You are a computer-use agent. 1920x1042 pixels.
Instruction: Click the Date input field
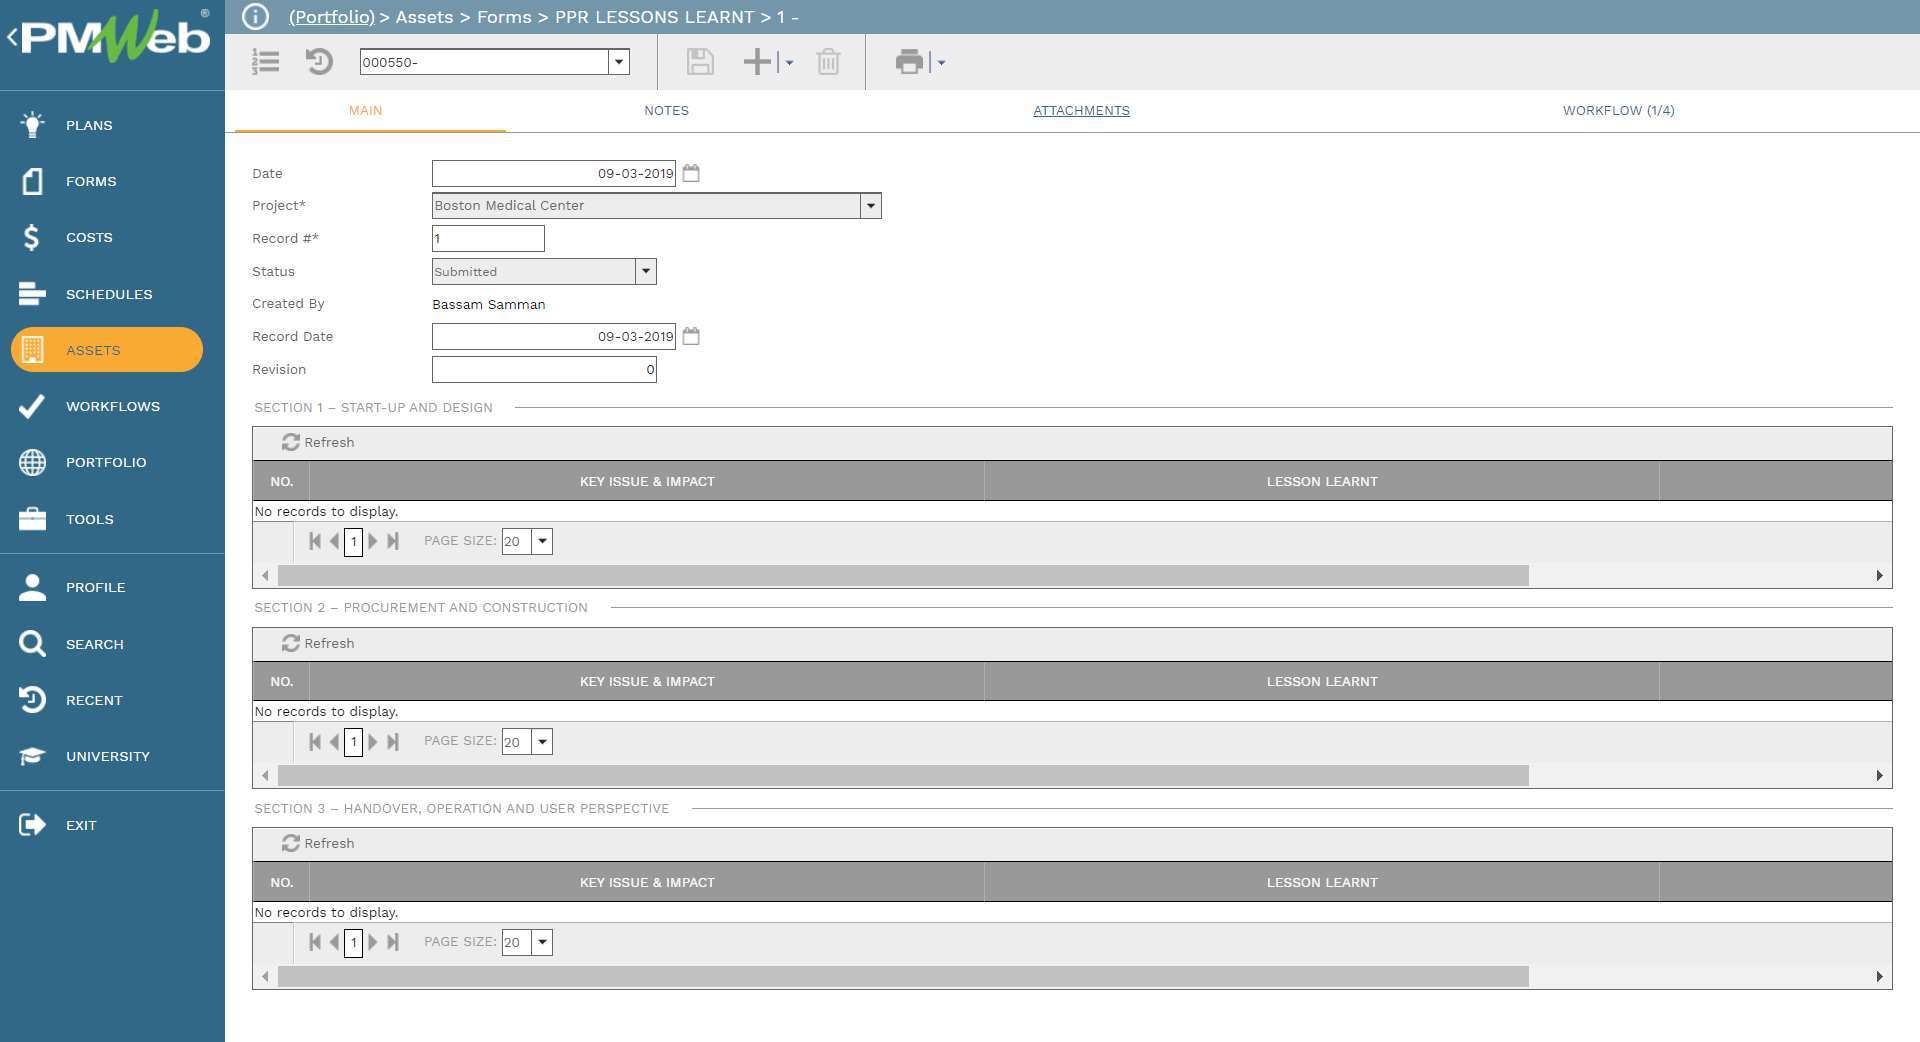[554, 173]
